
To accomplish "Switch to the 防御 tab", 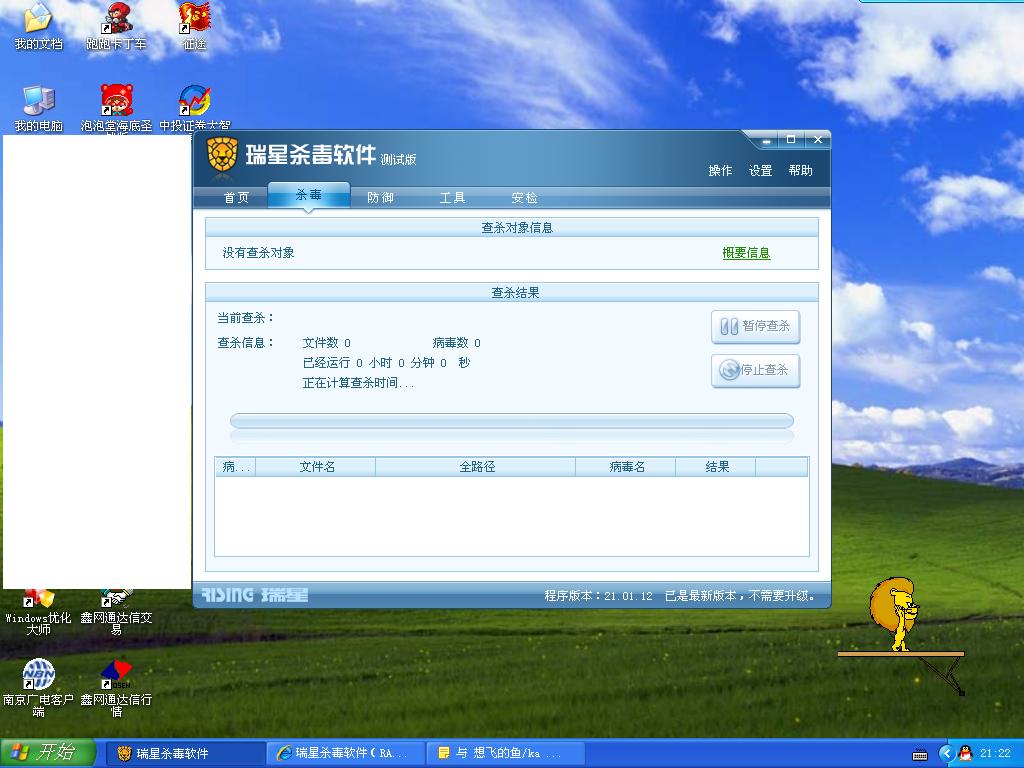I will click(380, 198).
